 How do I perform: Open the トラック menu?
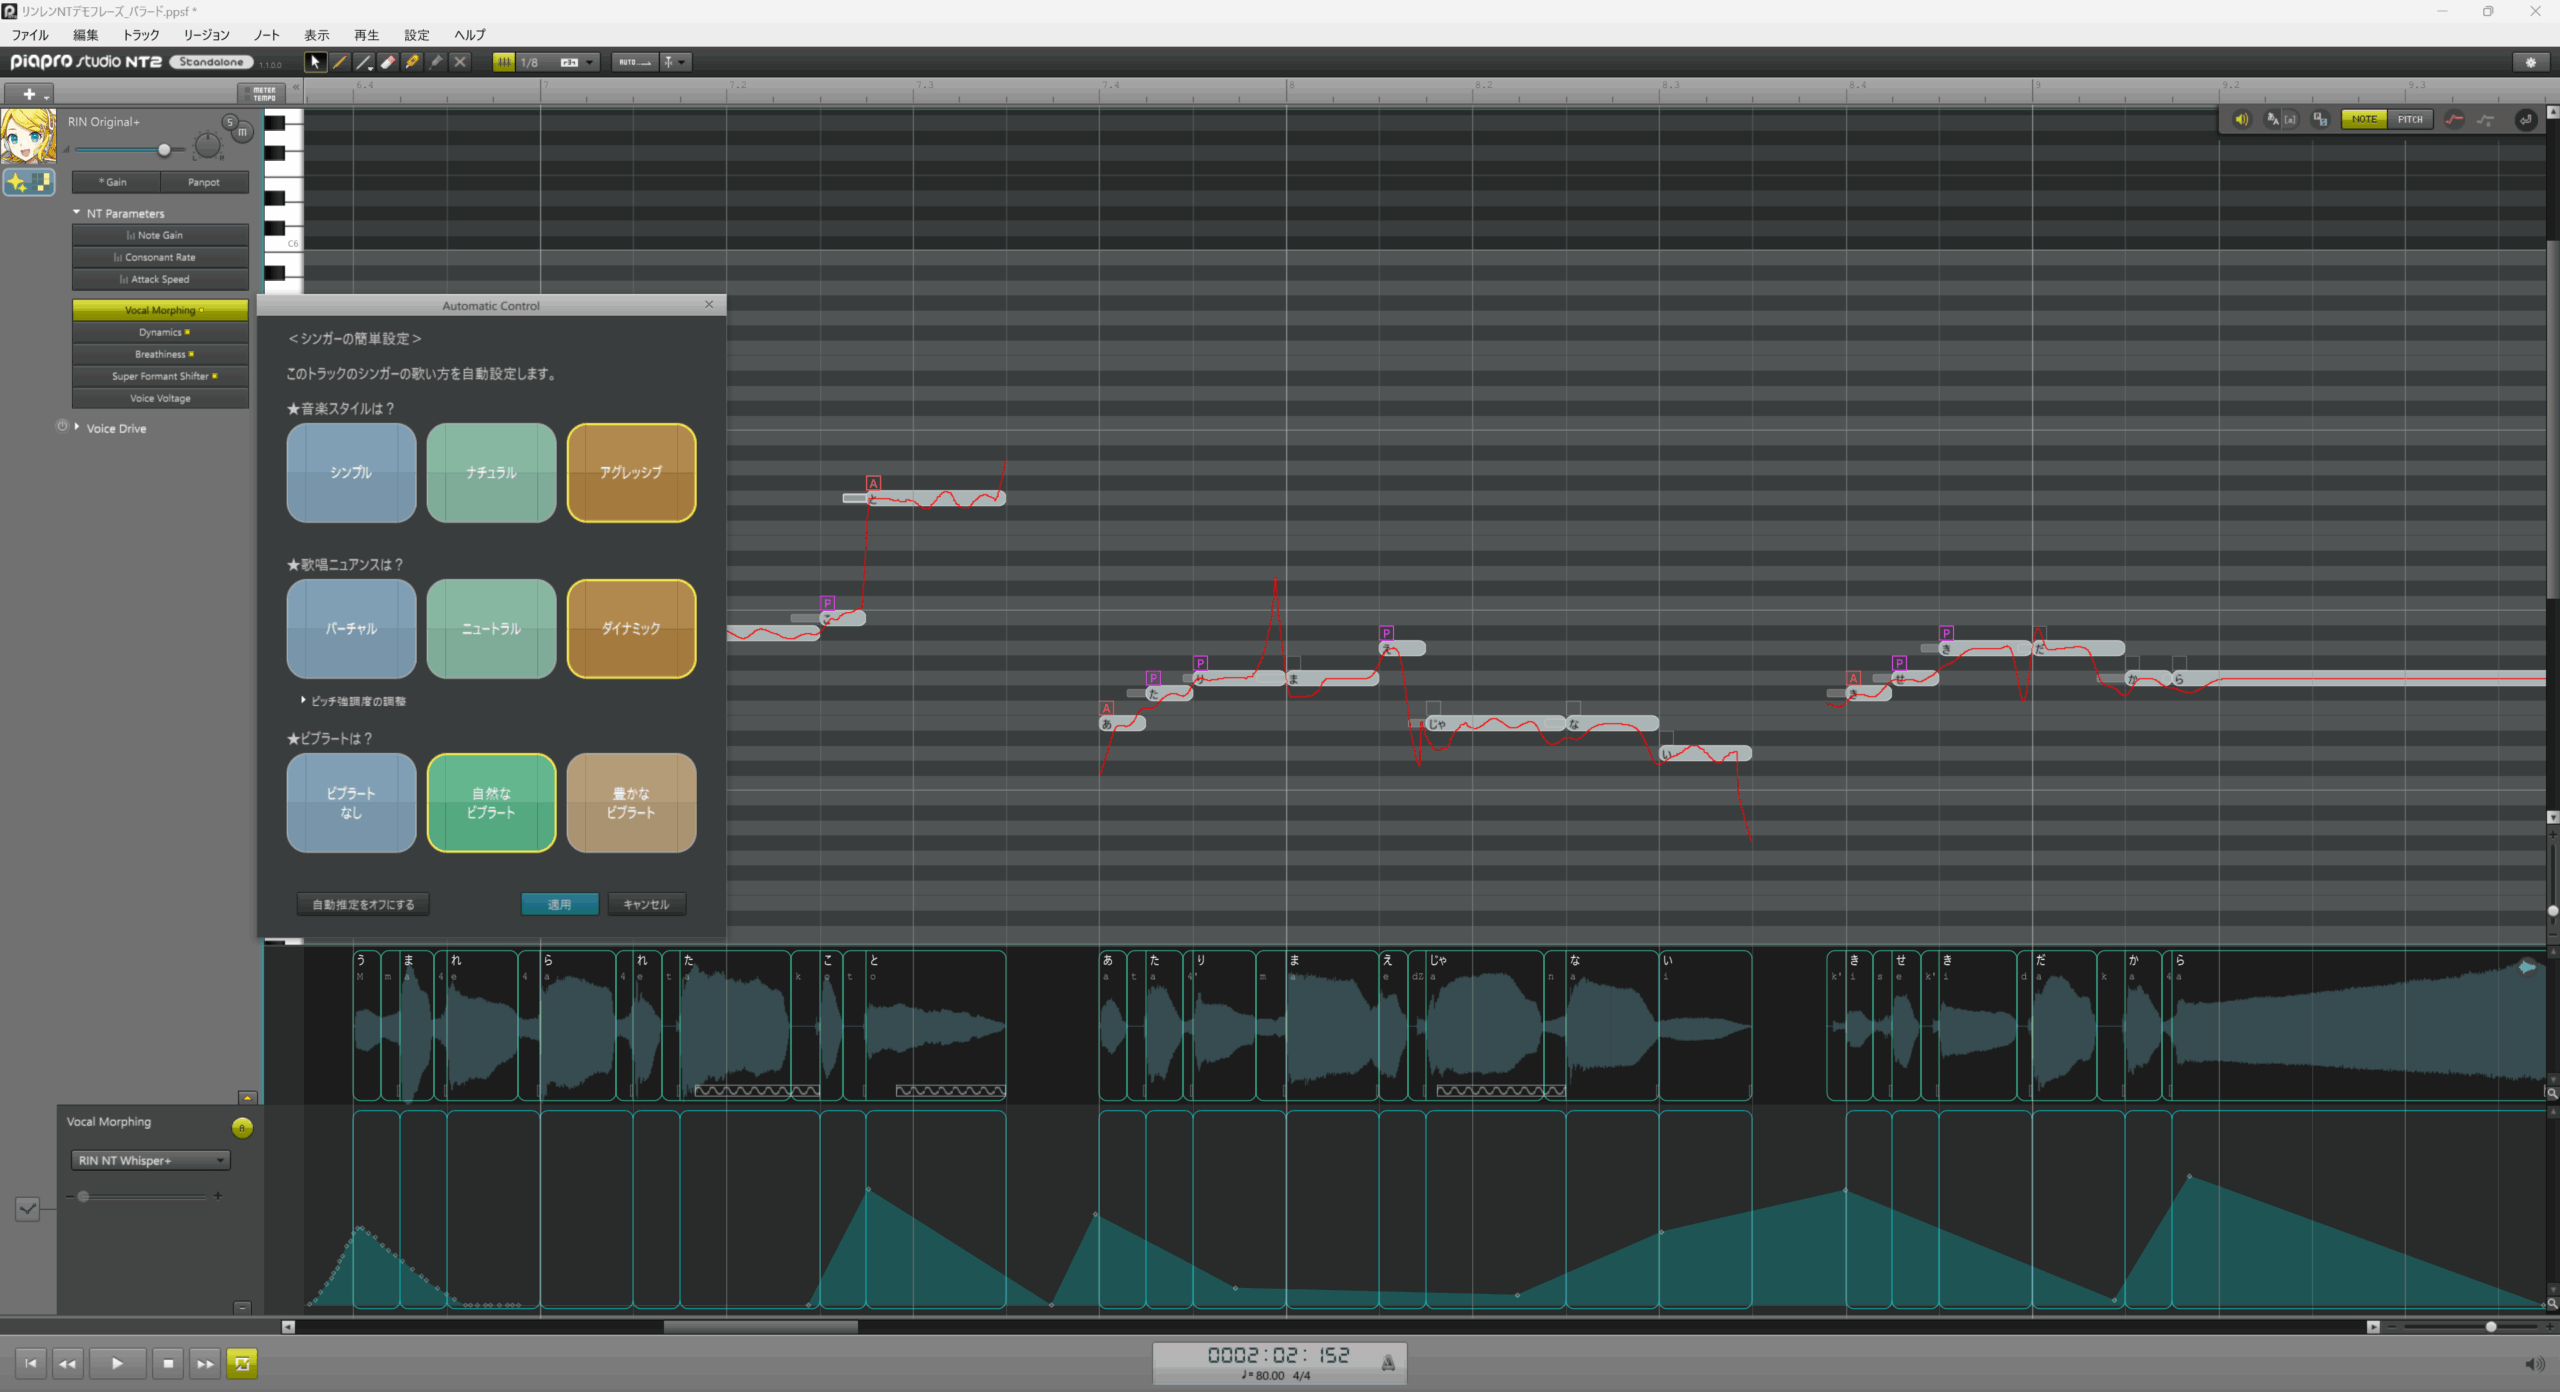pyautogui.click(x=141, y=35)
